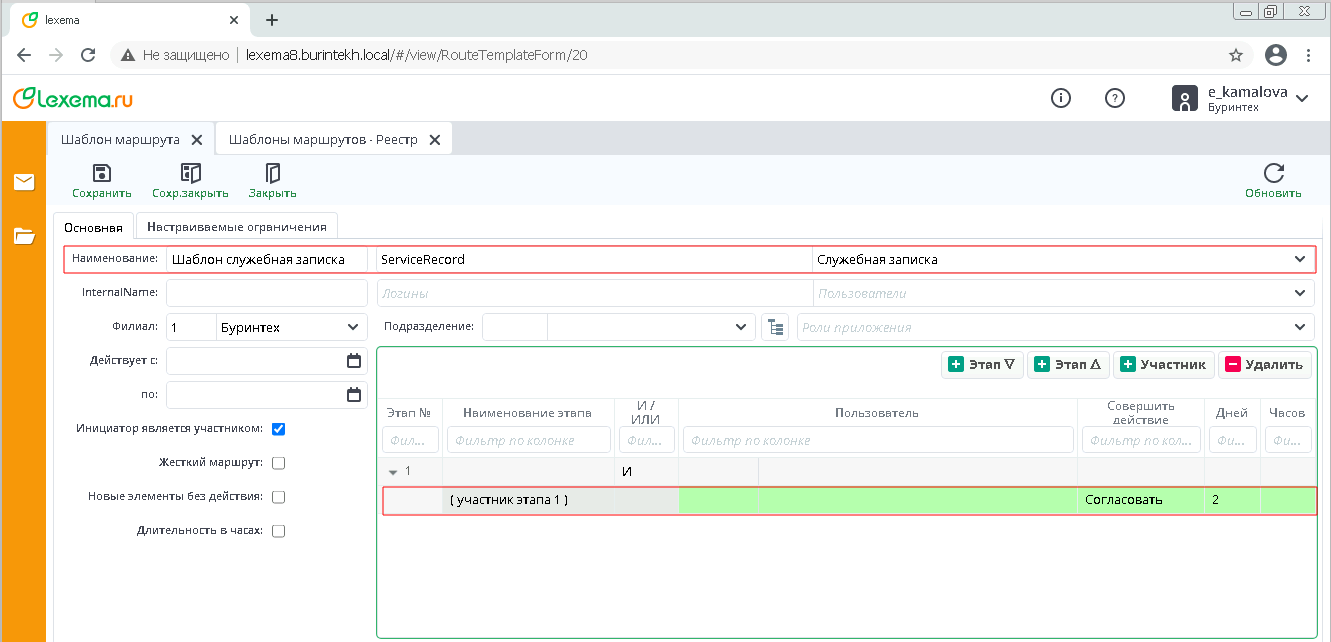Click the Обновить refresh icon

(1273, 173)
